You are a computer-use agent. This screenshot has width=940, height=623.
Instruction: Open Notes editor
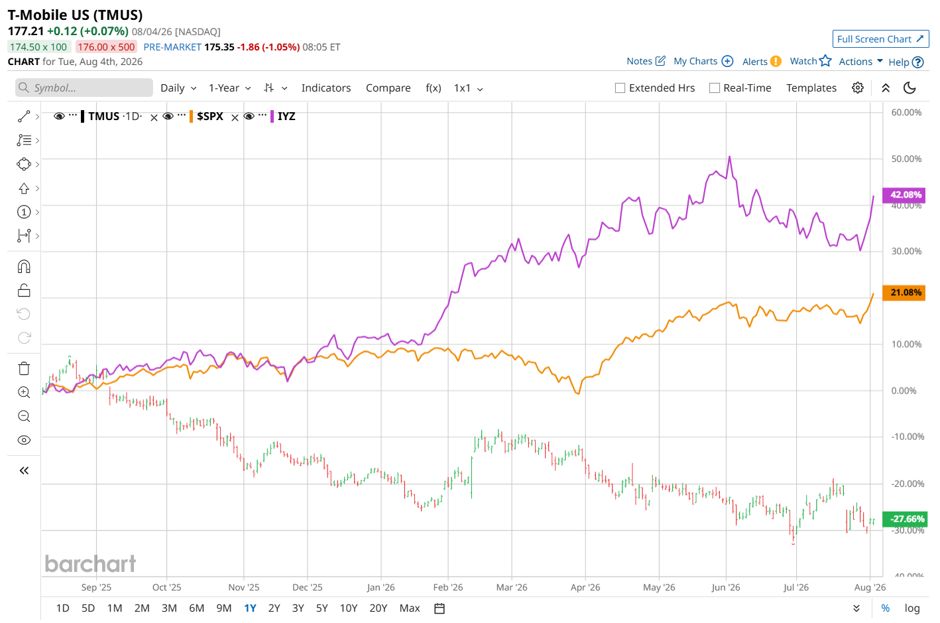(x=646, y=61)
